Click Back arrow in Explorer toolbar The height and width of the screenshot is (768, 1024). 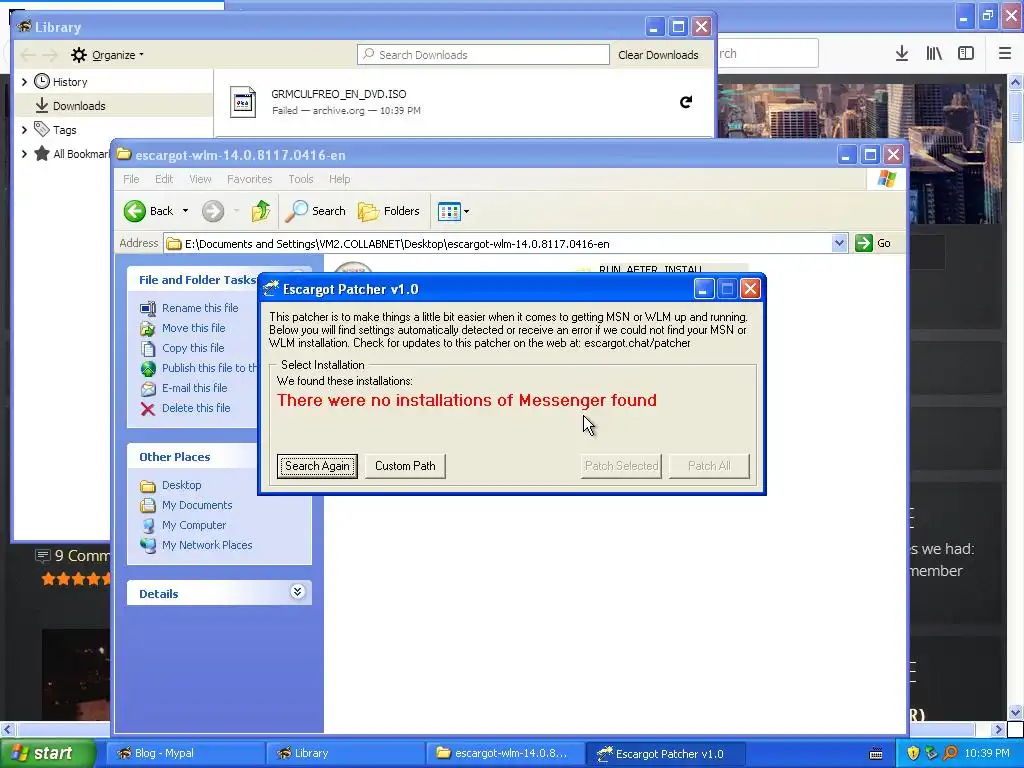(x=148, y=211)
